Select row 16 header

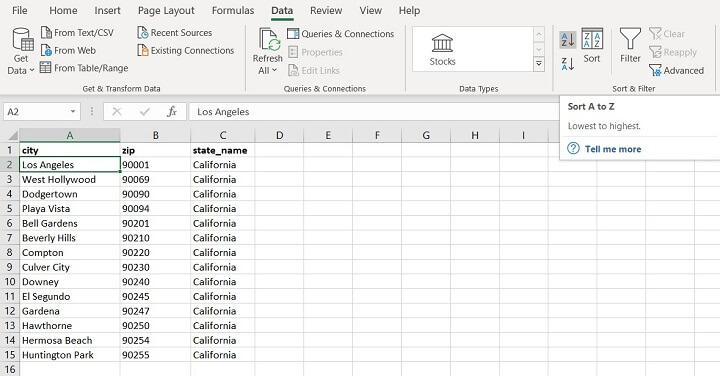(x=10, y=369)
